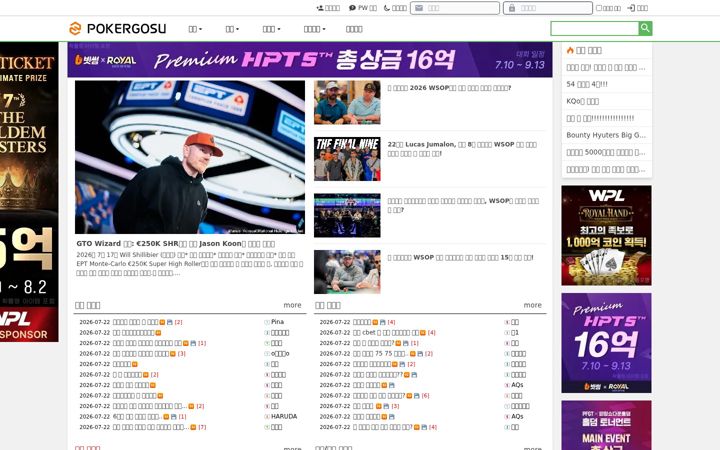The image size is (720, 450).
Task: Open the Main Event tournament banner in the sidebar
Action: (606, 425)
